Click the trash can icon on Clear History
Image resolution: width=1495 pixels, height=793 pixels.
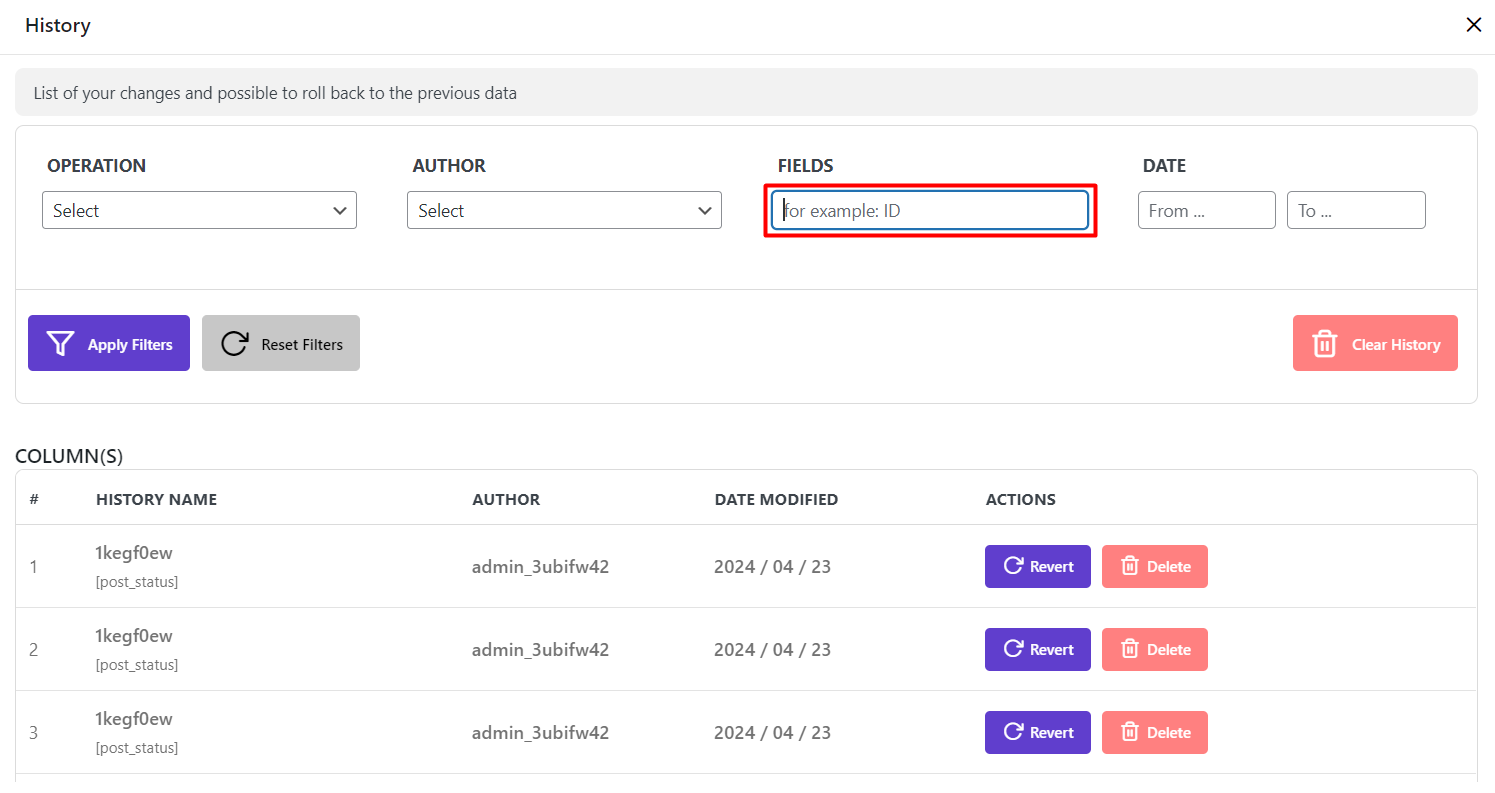(x=1325, y=344)
